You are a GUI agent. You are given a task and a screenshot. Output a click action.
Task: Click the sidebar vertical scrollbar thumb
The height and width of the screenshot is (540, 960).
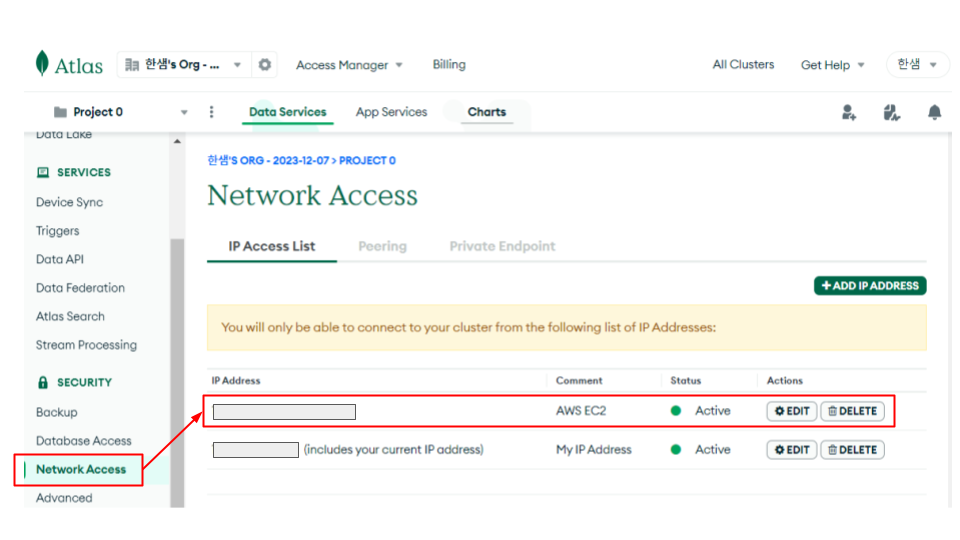click(178, 373)
